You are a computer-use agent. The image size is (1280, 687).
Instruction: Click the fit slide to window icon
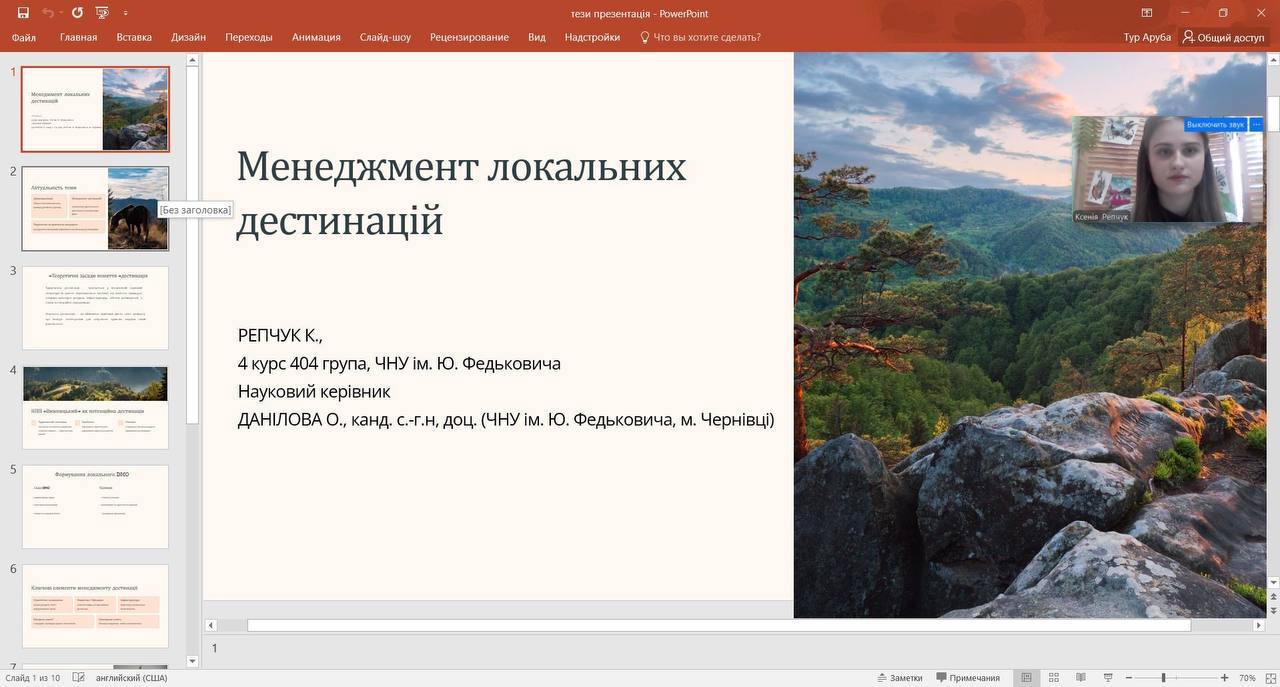1270,678
